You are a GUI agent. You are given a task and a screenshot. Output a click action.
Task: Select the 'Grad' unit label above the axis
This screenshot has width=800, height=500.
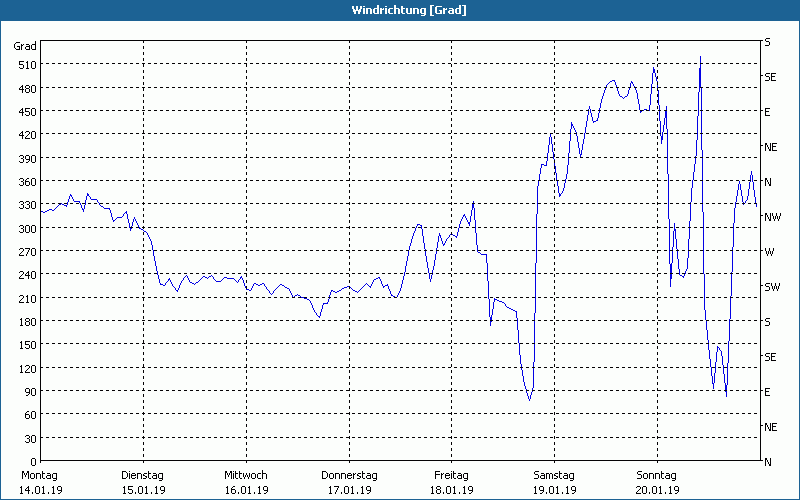[25, 46]
